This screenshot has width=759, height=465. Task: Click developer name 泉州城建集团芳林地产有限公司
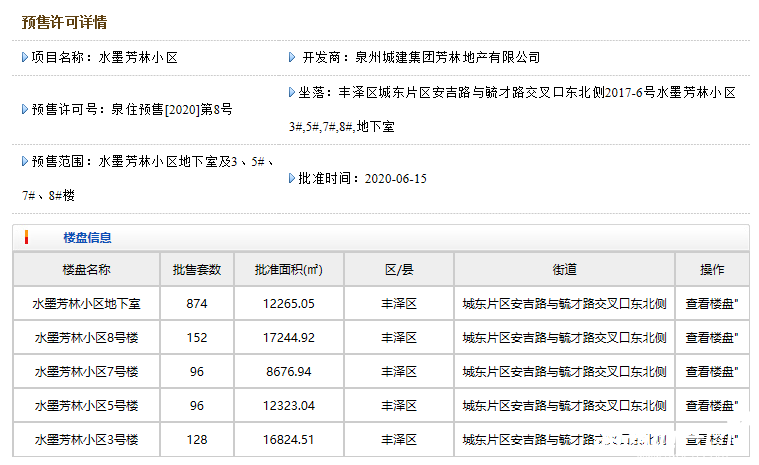(x=447, y=58)
